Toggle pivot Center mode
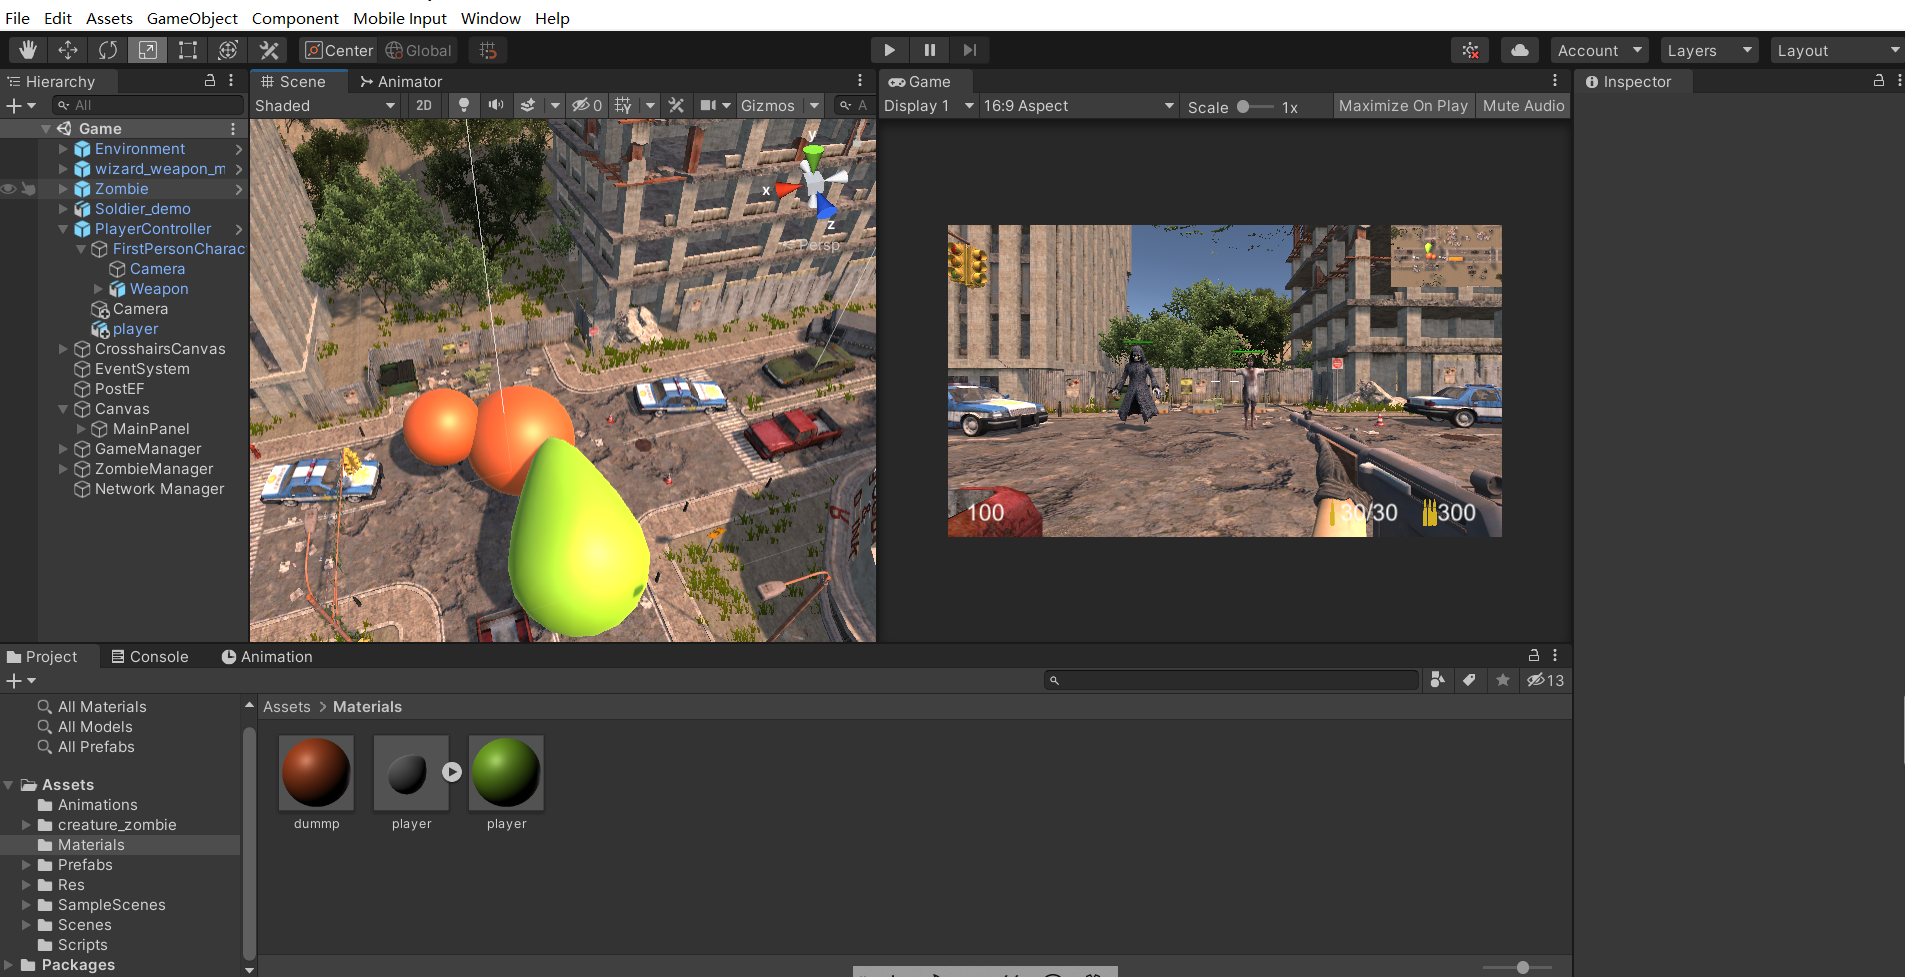This screenshot has width=1905, height=977. [338, 50]
